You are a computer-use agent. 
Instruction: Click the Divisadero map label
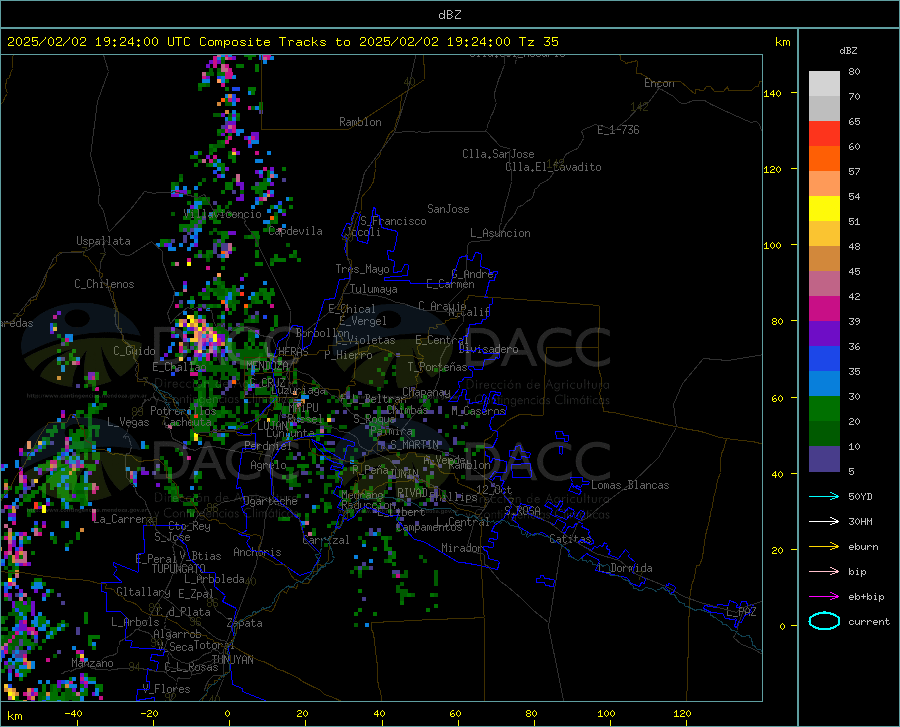[488, 349]
